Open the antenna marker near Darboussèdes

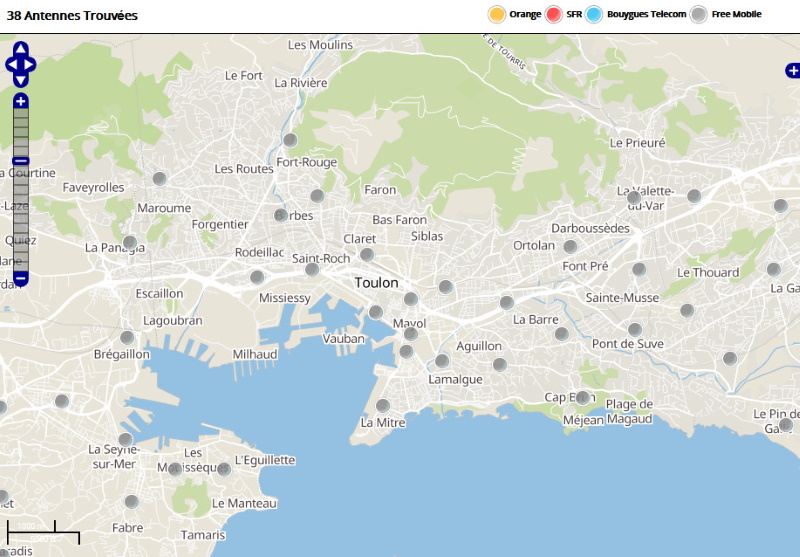[x=570, y=246]
